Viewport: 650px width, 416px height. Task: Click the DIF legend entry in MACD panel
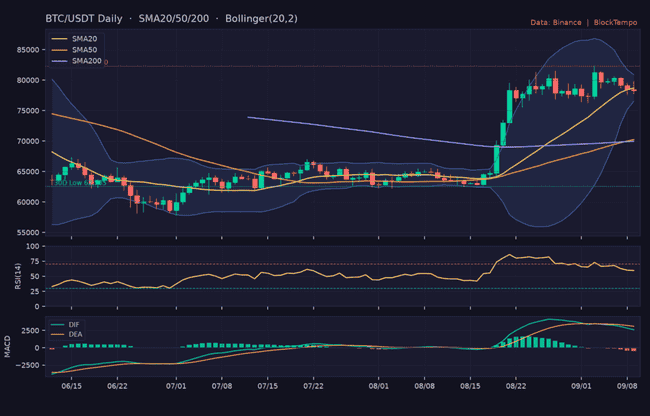tap(65, 324)
